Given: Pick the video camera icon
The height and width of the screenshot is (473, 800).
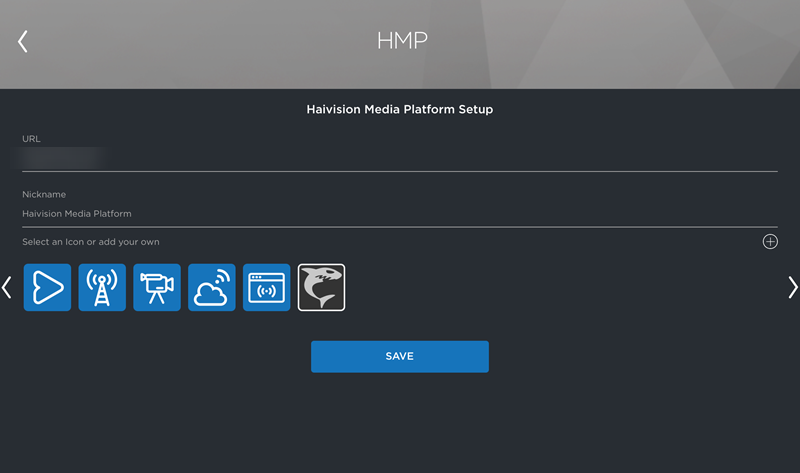Looking at the screenshot, I should pos(157,288).
